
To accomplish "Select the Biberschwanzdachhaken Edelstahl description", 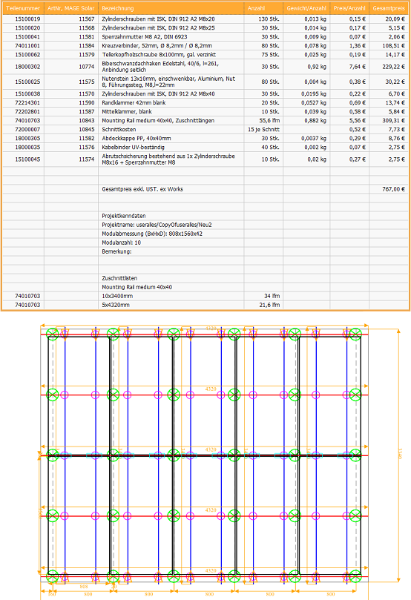I will (x=171, y=67).
